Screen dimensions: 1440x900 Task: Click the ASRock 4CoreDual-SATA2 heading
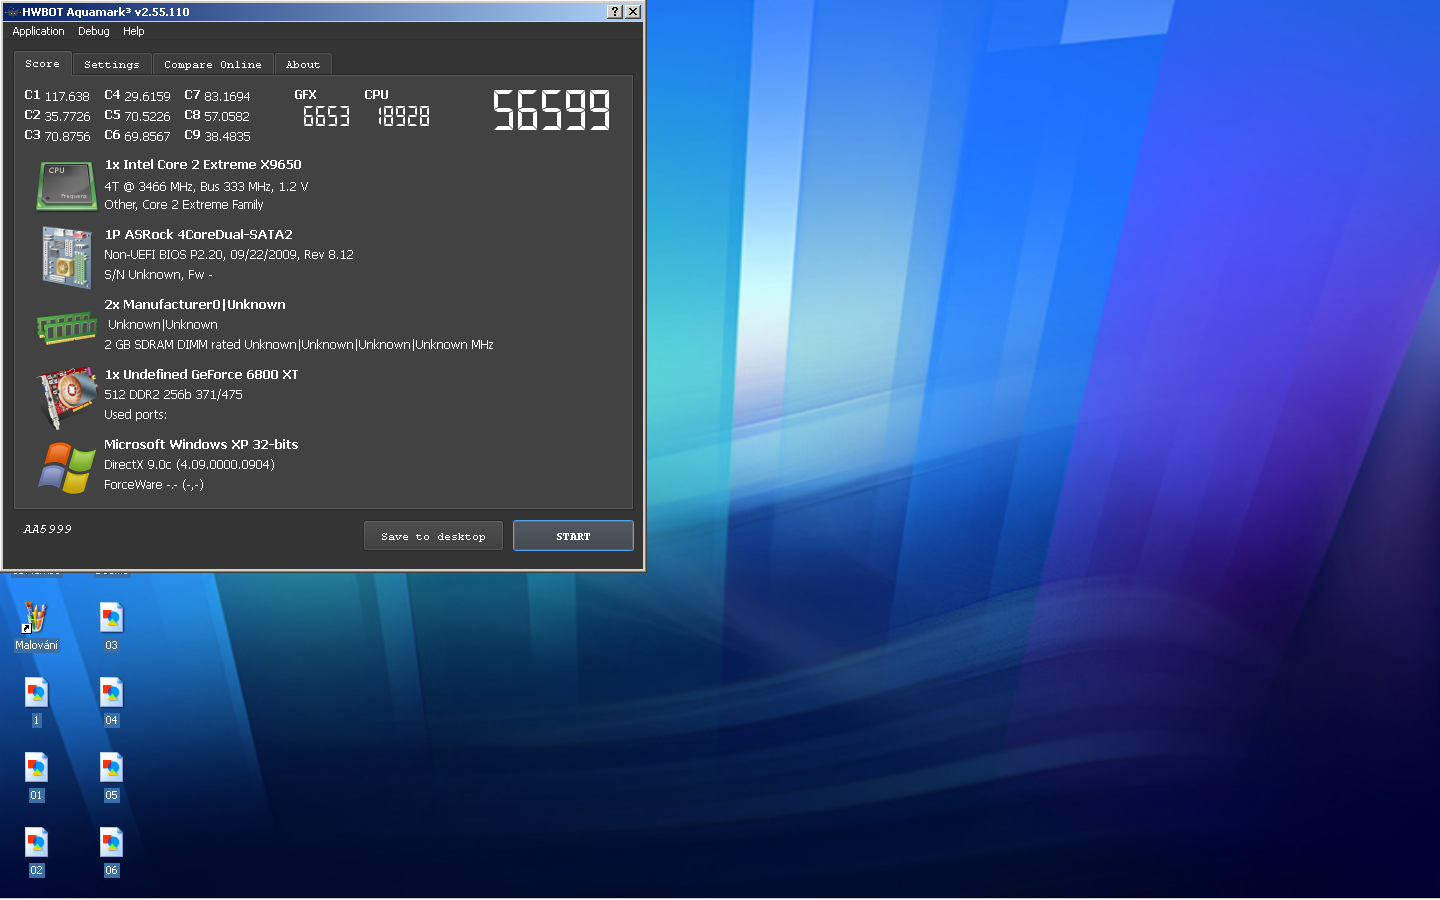[198, 235]
